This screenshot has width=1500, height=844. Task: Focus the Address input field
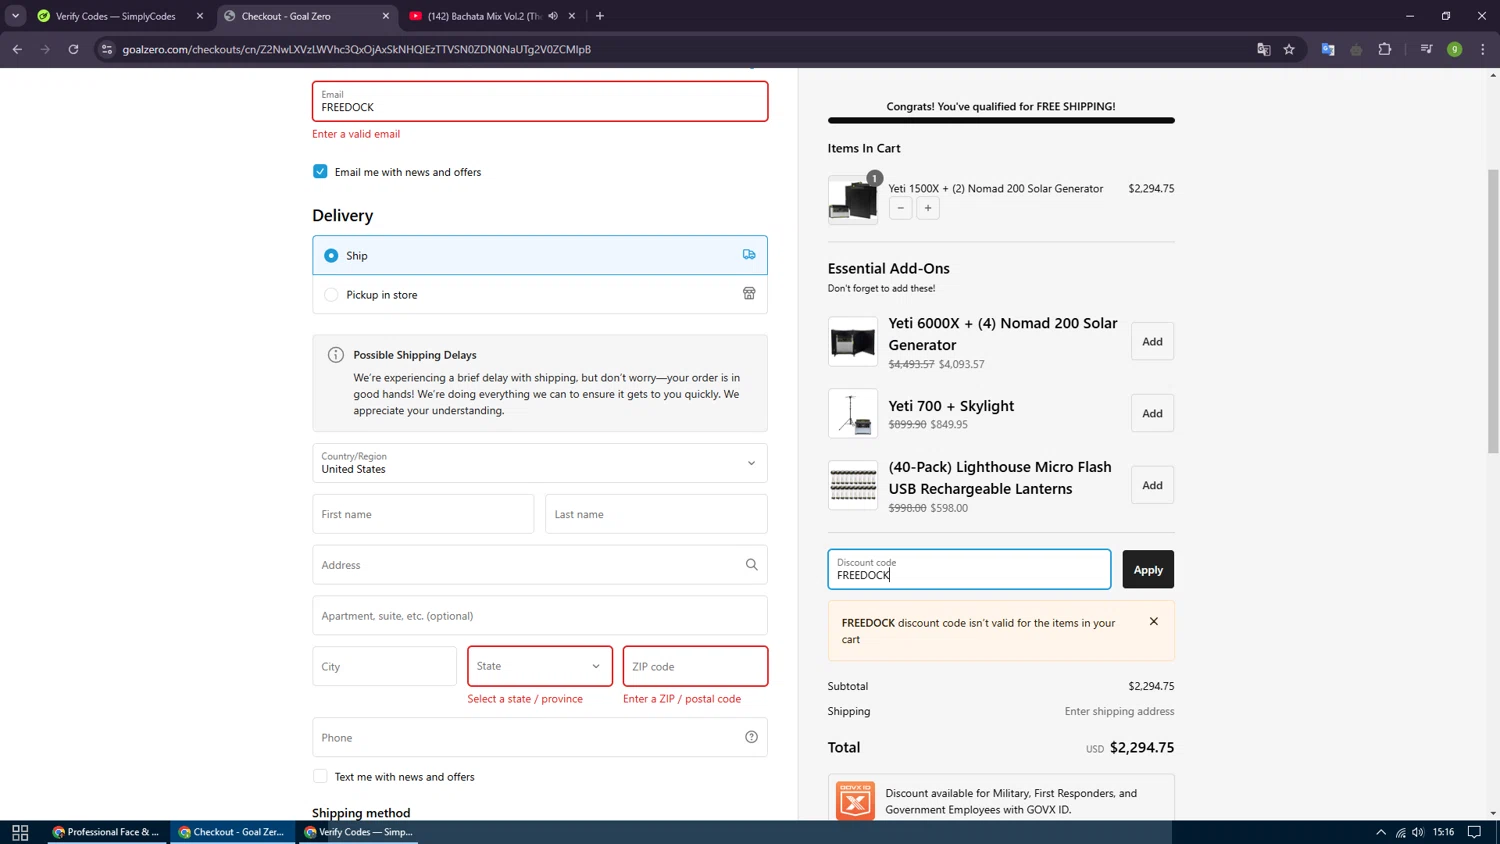pyautogui.click(x=540, y=565)
